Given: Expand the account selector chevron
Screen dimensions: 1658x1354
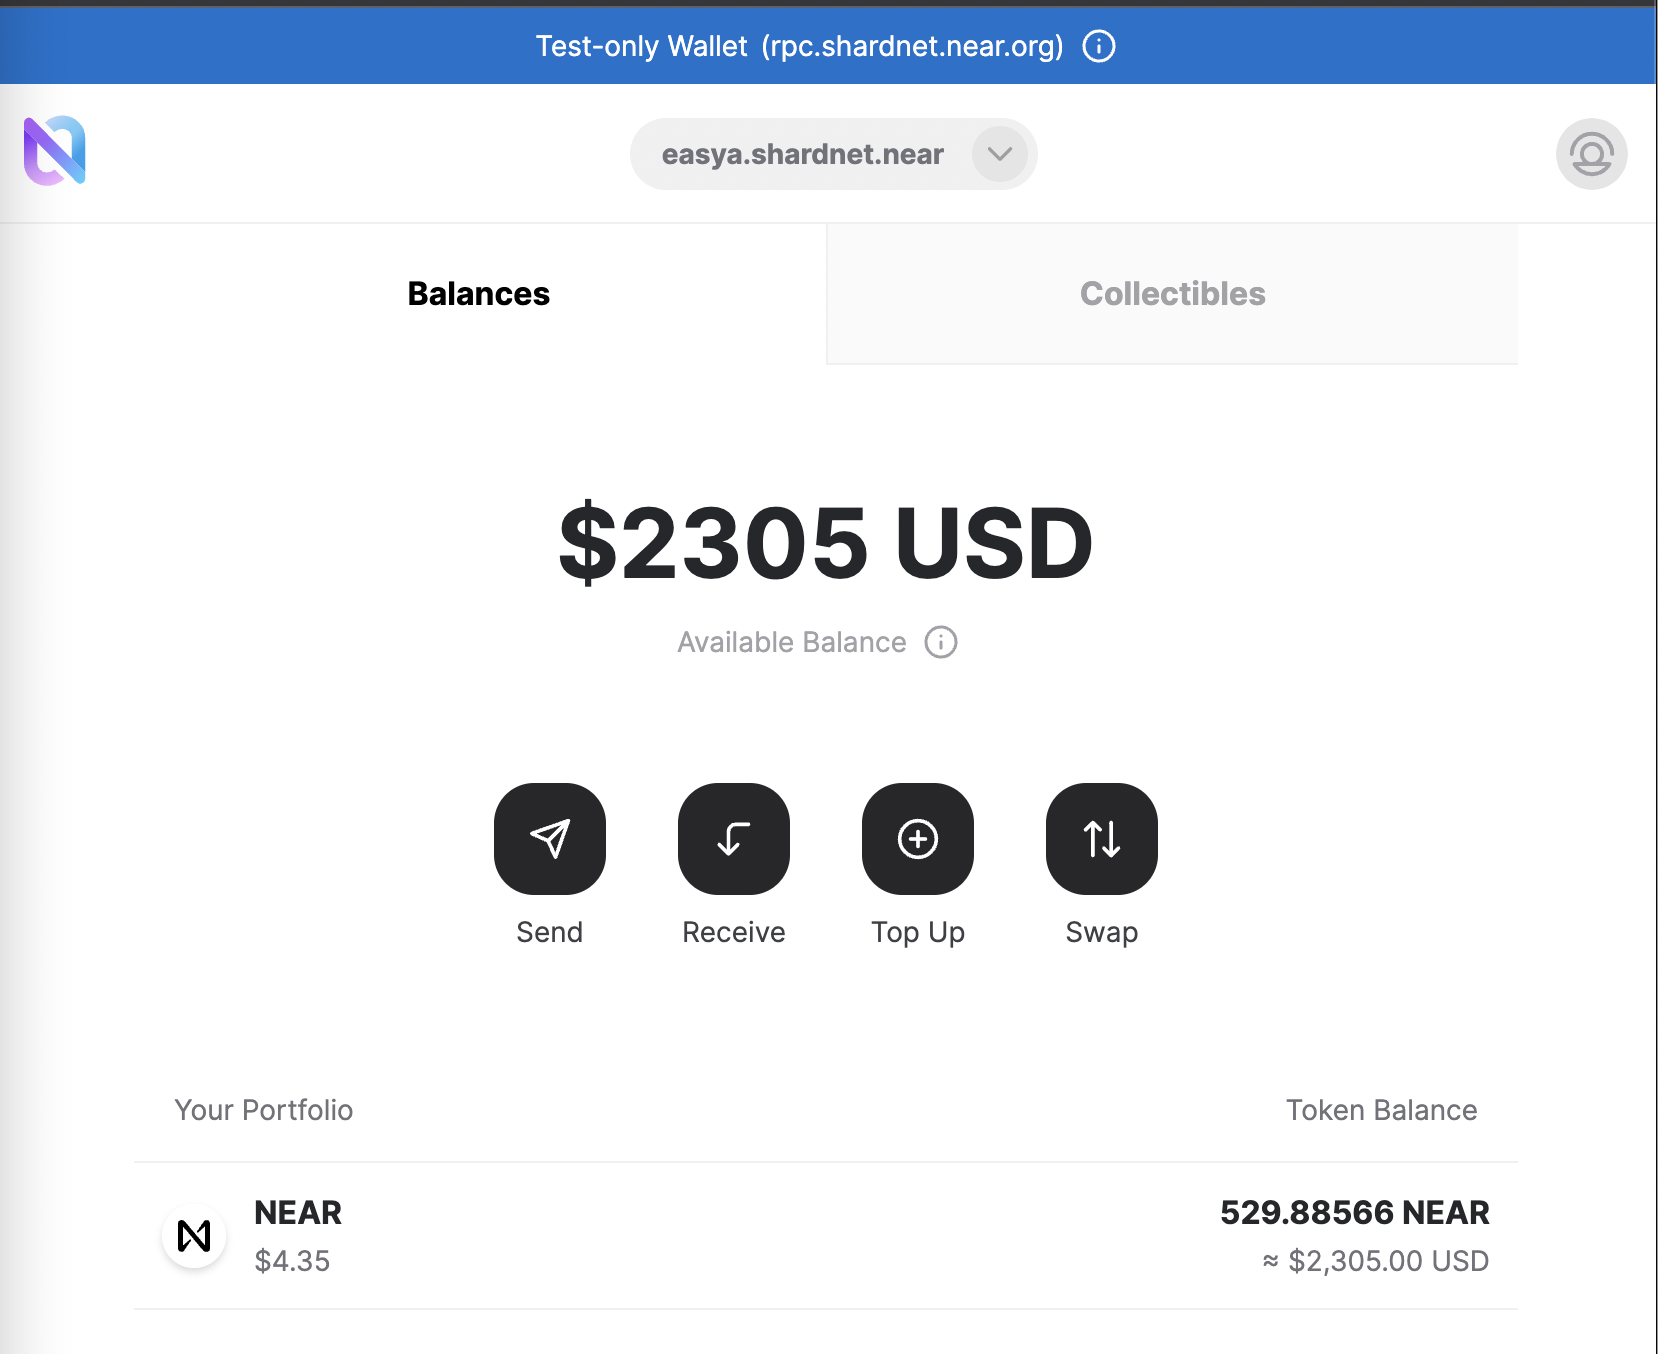Looking at the screenshot, I should 1000,154.
